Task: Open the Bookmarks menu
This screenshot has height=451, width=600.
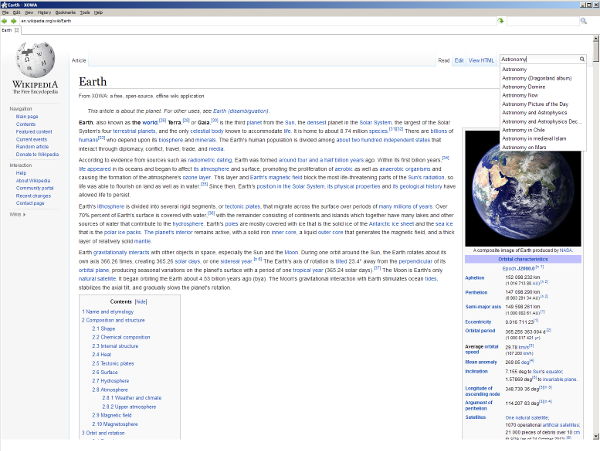Action: 64,12
